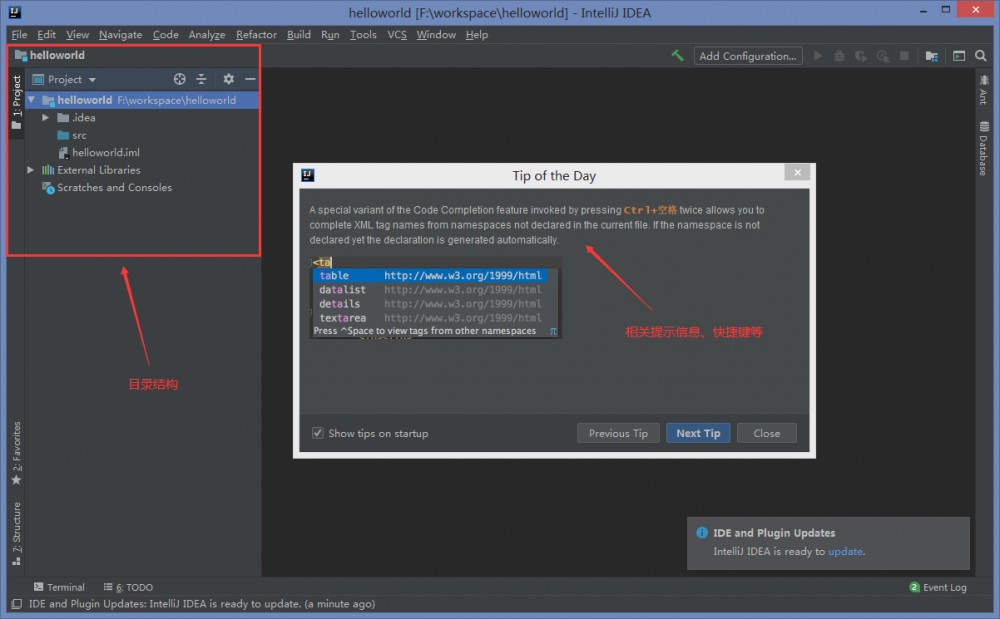Expand the External Libraries node

pos(30,170)
